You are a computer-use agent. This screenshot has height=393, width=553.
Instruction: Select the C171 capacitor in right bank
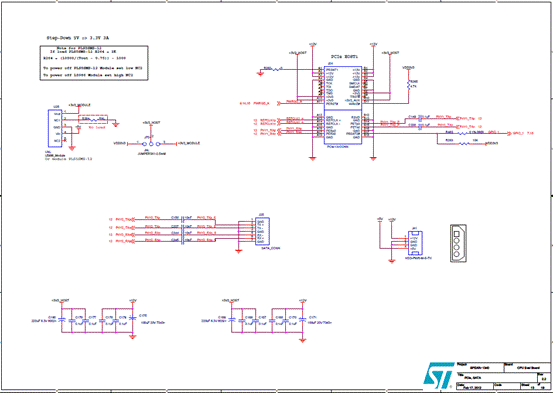[x=302, y=319]
